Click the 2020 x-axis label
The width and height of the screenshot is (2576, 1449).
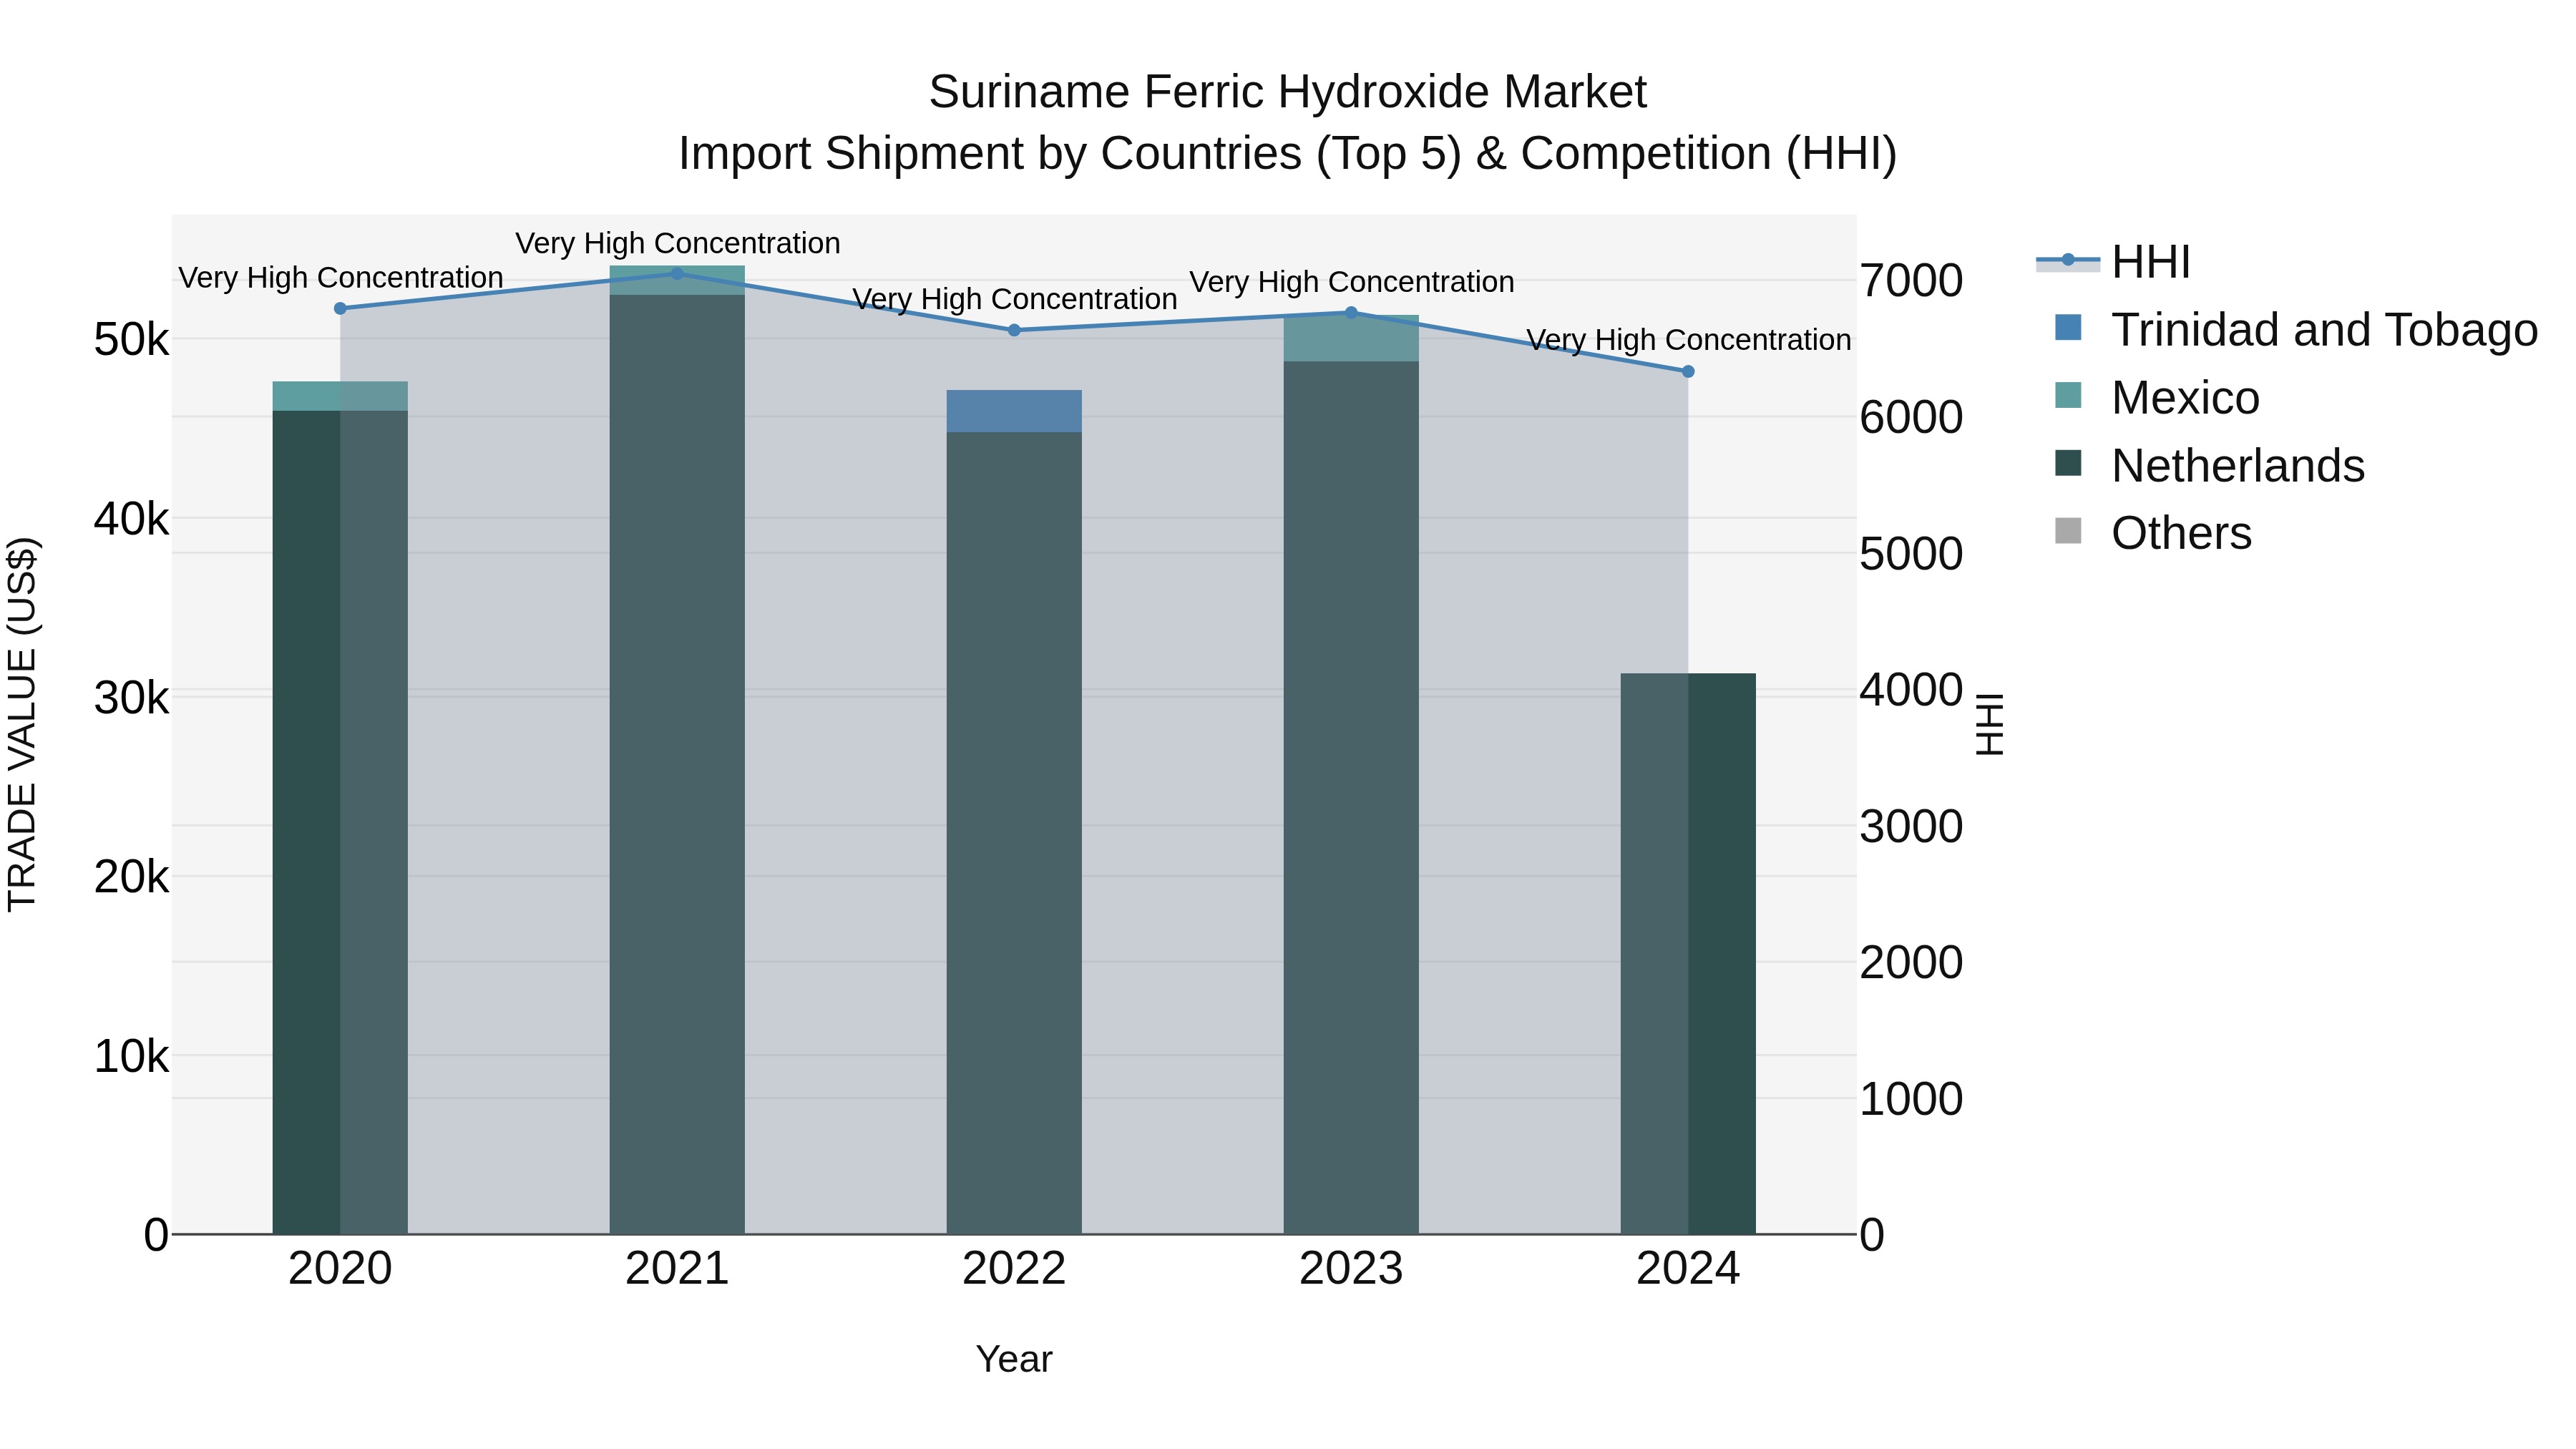point(340,1269)
